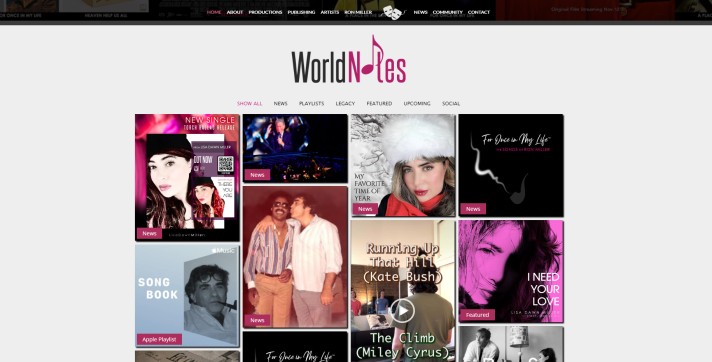Click News tag on New Single card
The height and width of the screenshot is (362, 712).
pyautogui.click(x=149, y=233)
